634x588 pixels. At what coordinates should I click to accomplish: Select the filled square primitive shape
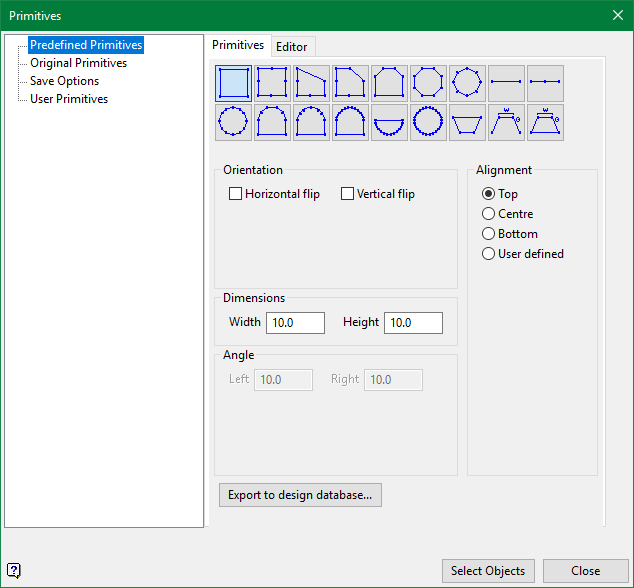[x=233, y=83]
